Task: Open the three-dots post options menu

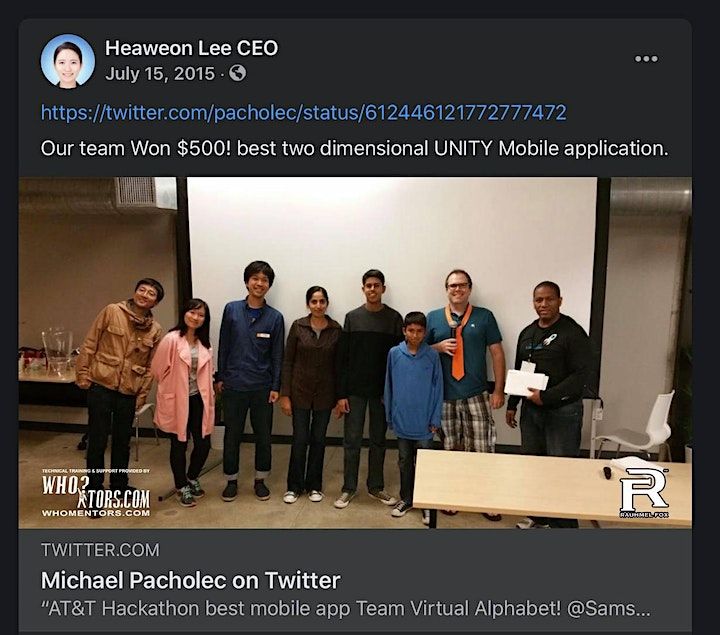Action: (x=646, y=59)
